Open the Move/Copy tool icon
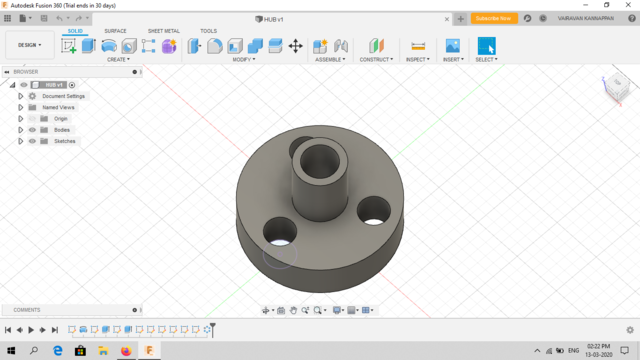The width and height of the screenshot is (640, 360). tap(296, 46)
